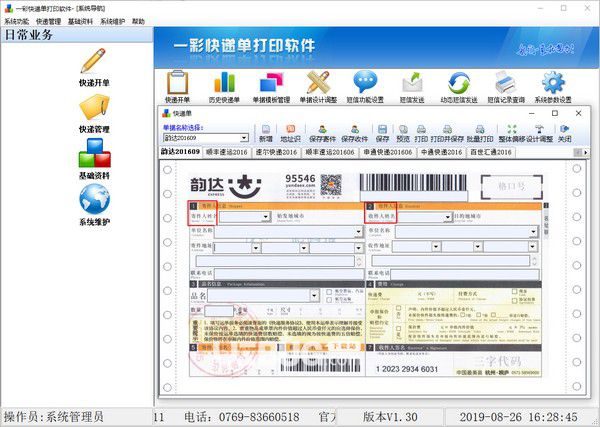Click the 保存 floppy disk button
This screenshot has height=427, width=600.
[x=382, y=134]
